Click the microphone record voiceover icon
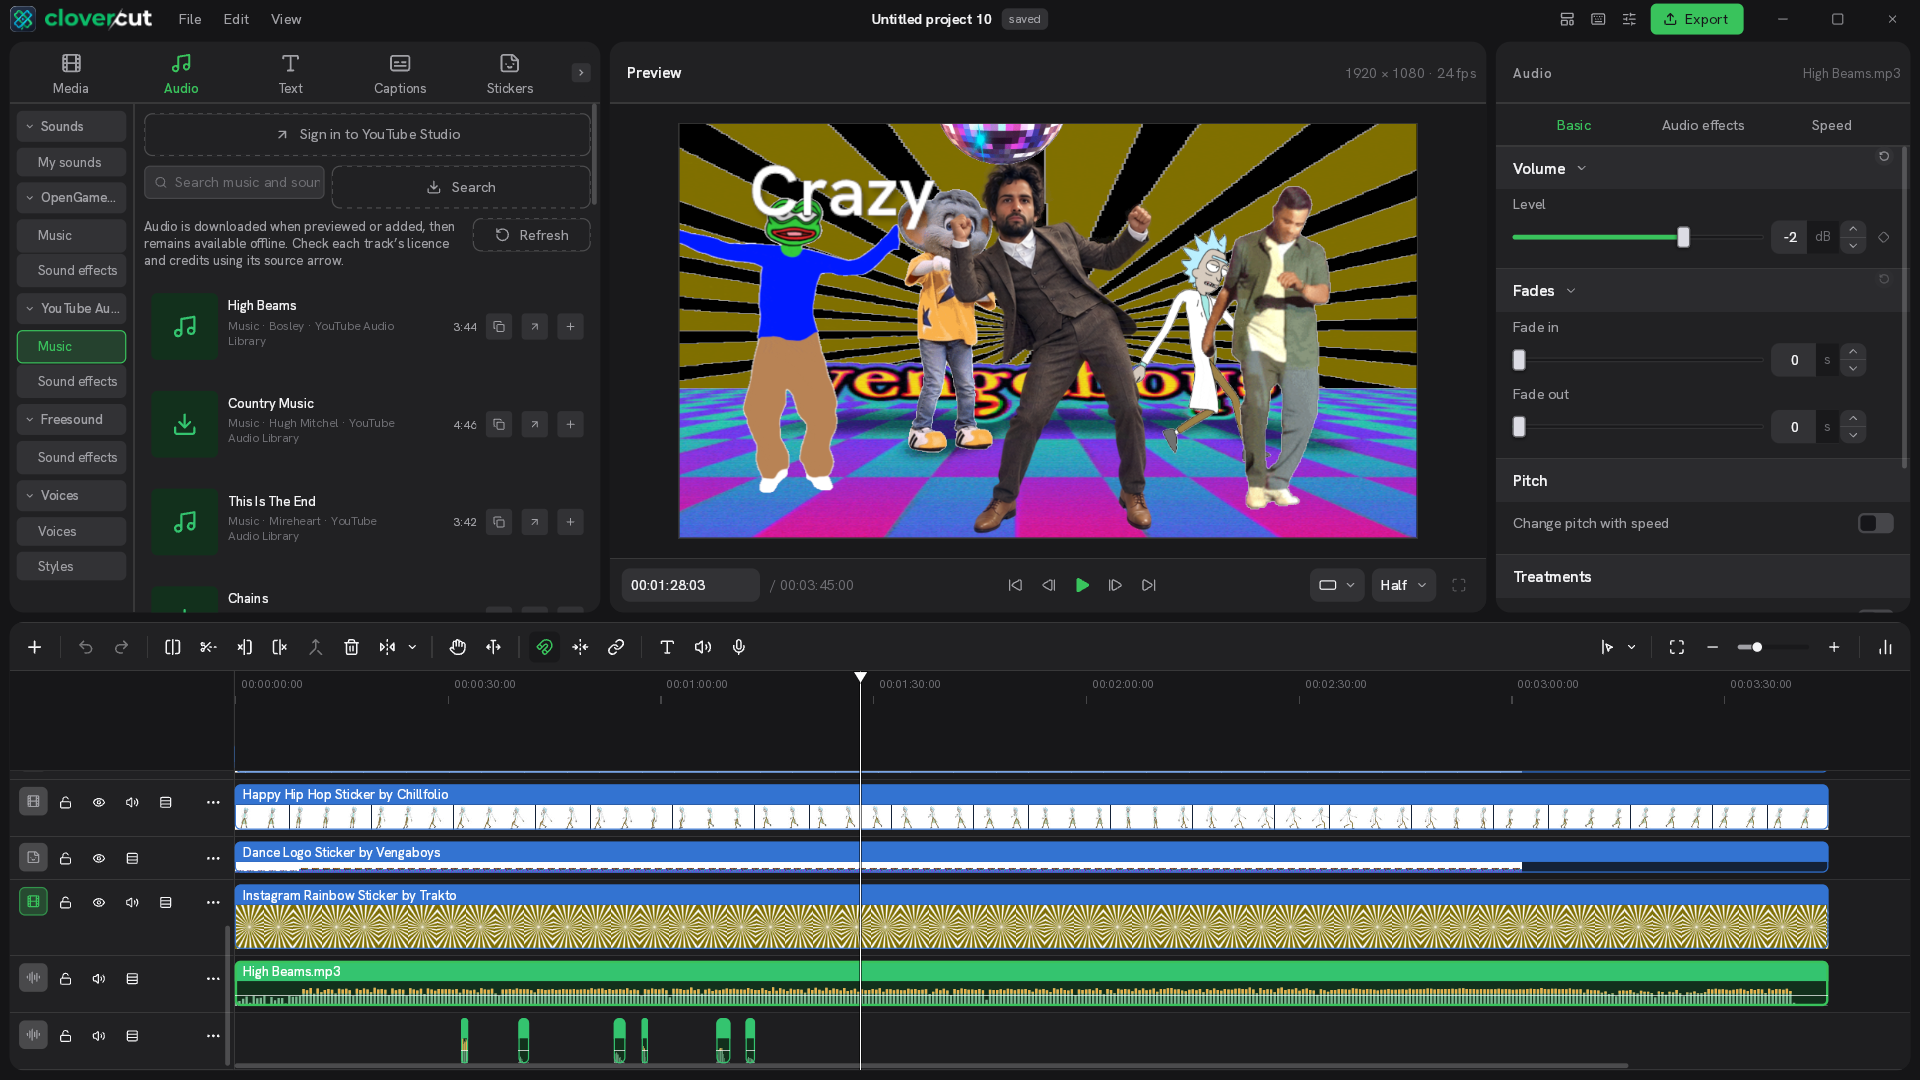The width and height of the screenshot is (1920, 1080). 739,647
